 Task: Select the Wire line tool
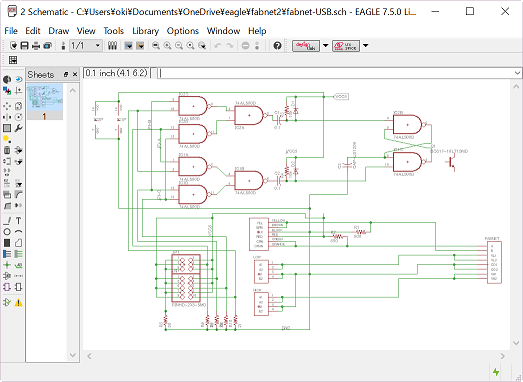pyautogui.click(x=7, y=221)
